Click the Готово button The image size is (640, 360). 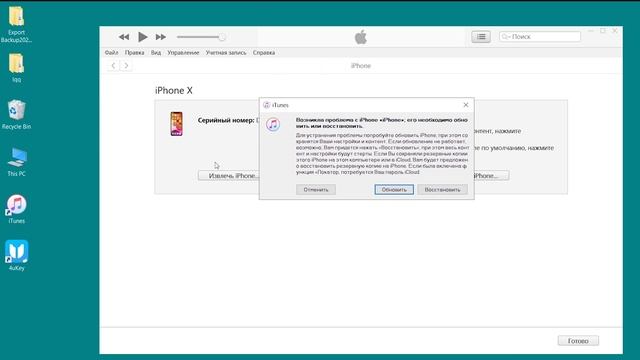coord(578,341)
